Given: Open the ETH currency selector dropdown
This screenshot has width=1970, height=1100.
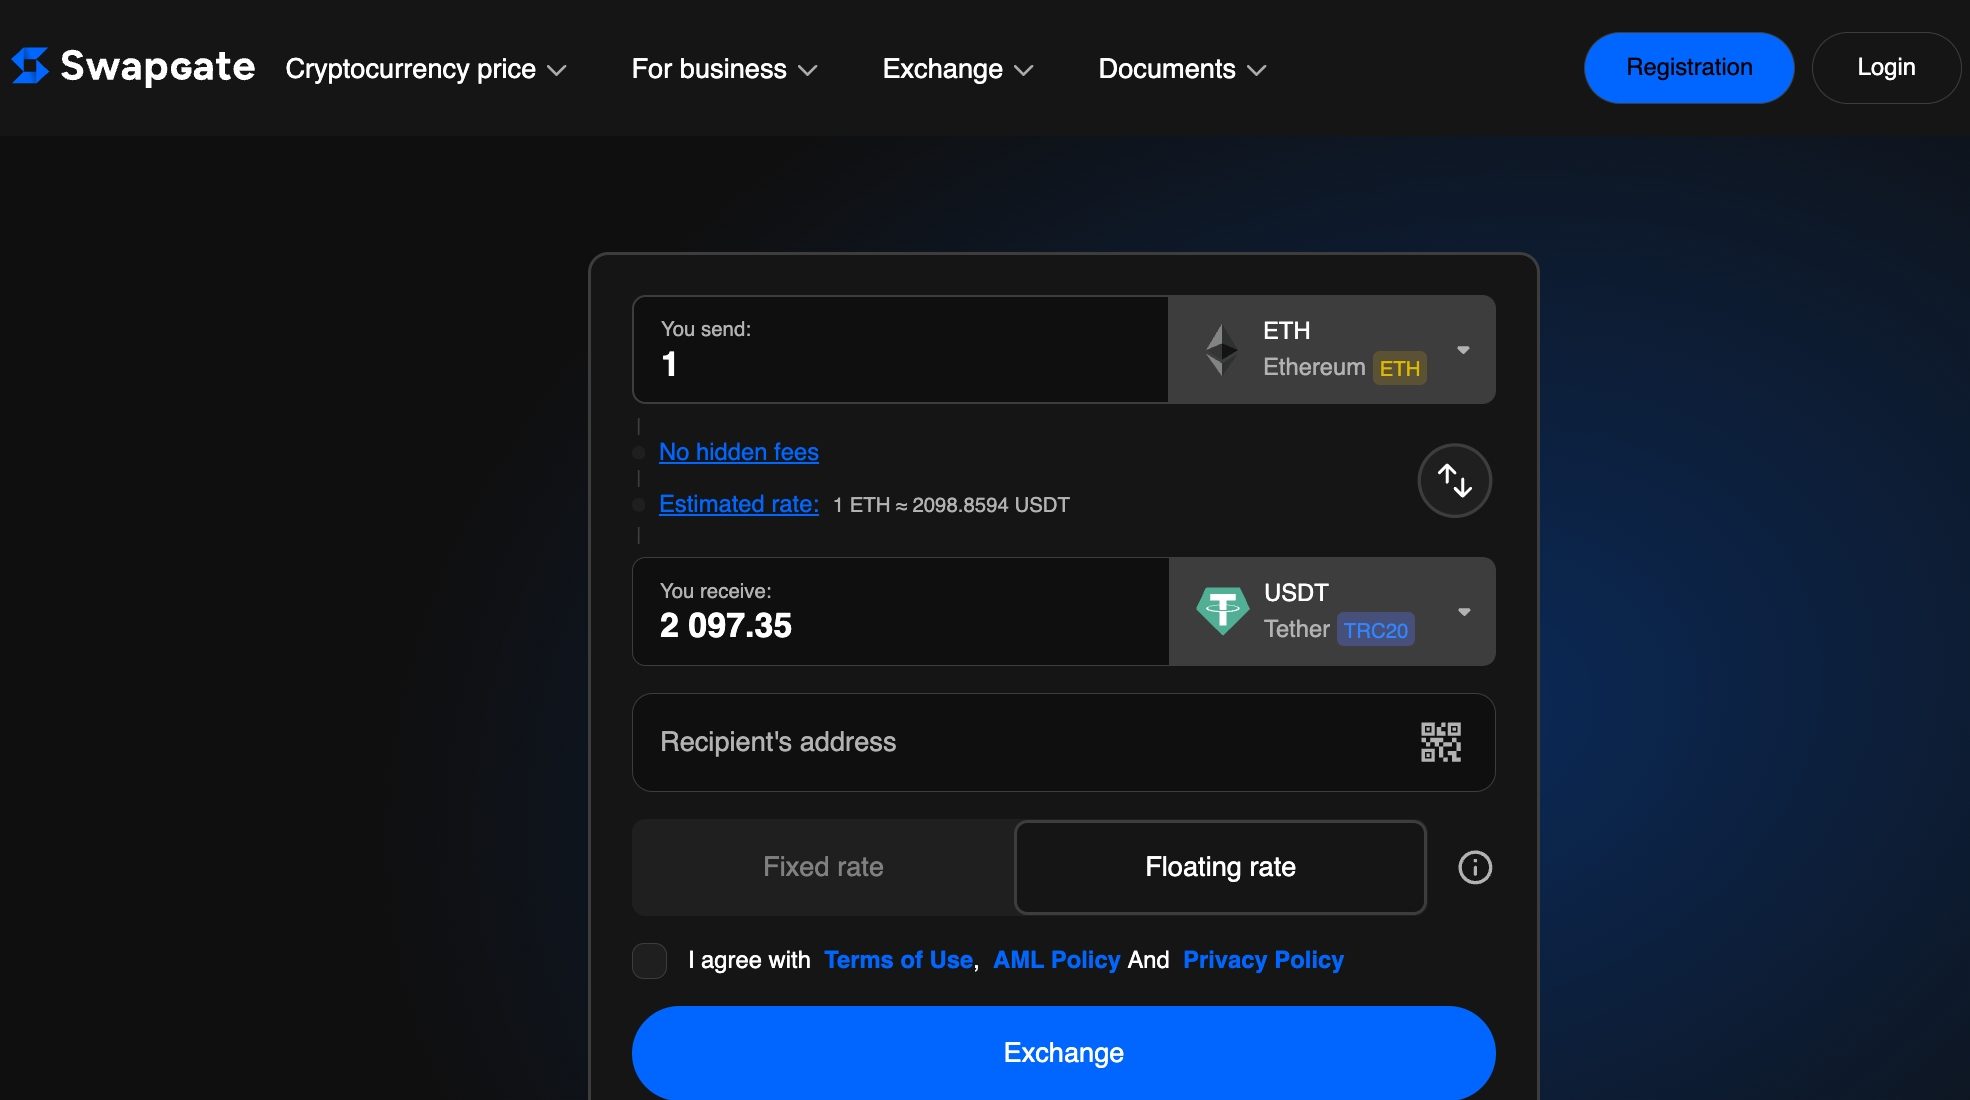Looking at the screenshot, I should [1463, 349].
